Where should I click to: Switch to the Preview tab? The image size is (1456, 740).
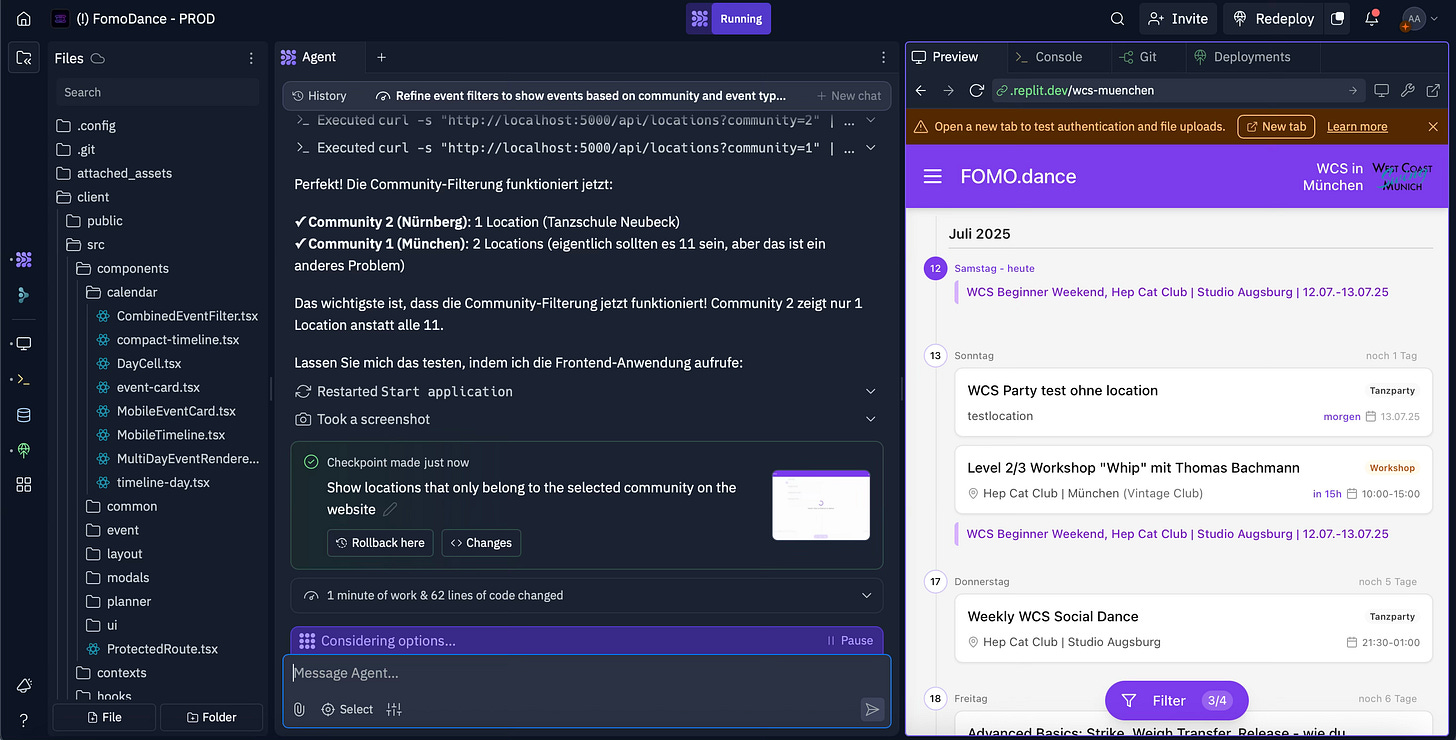[x=946, y=57]
